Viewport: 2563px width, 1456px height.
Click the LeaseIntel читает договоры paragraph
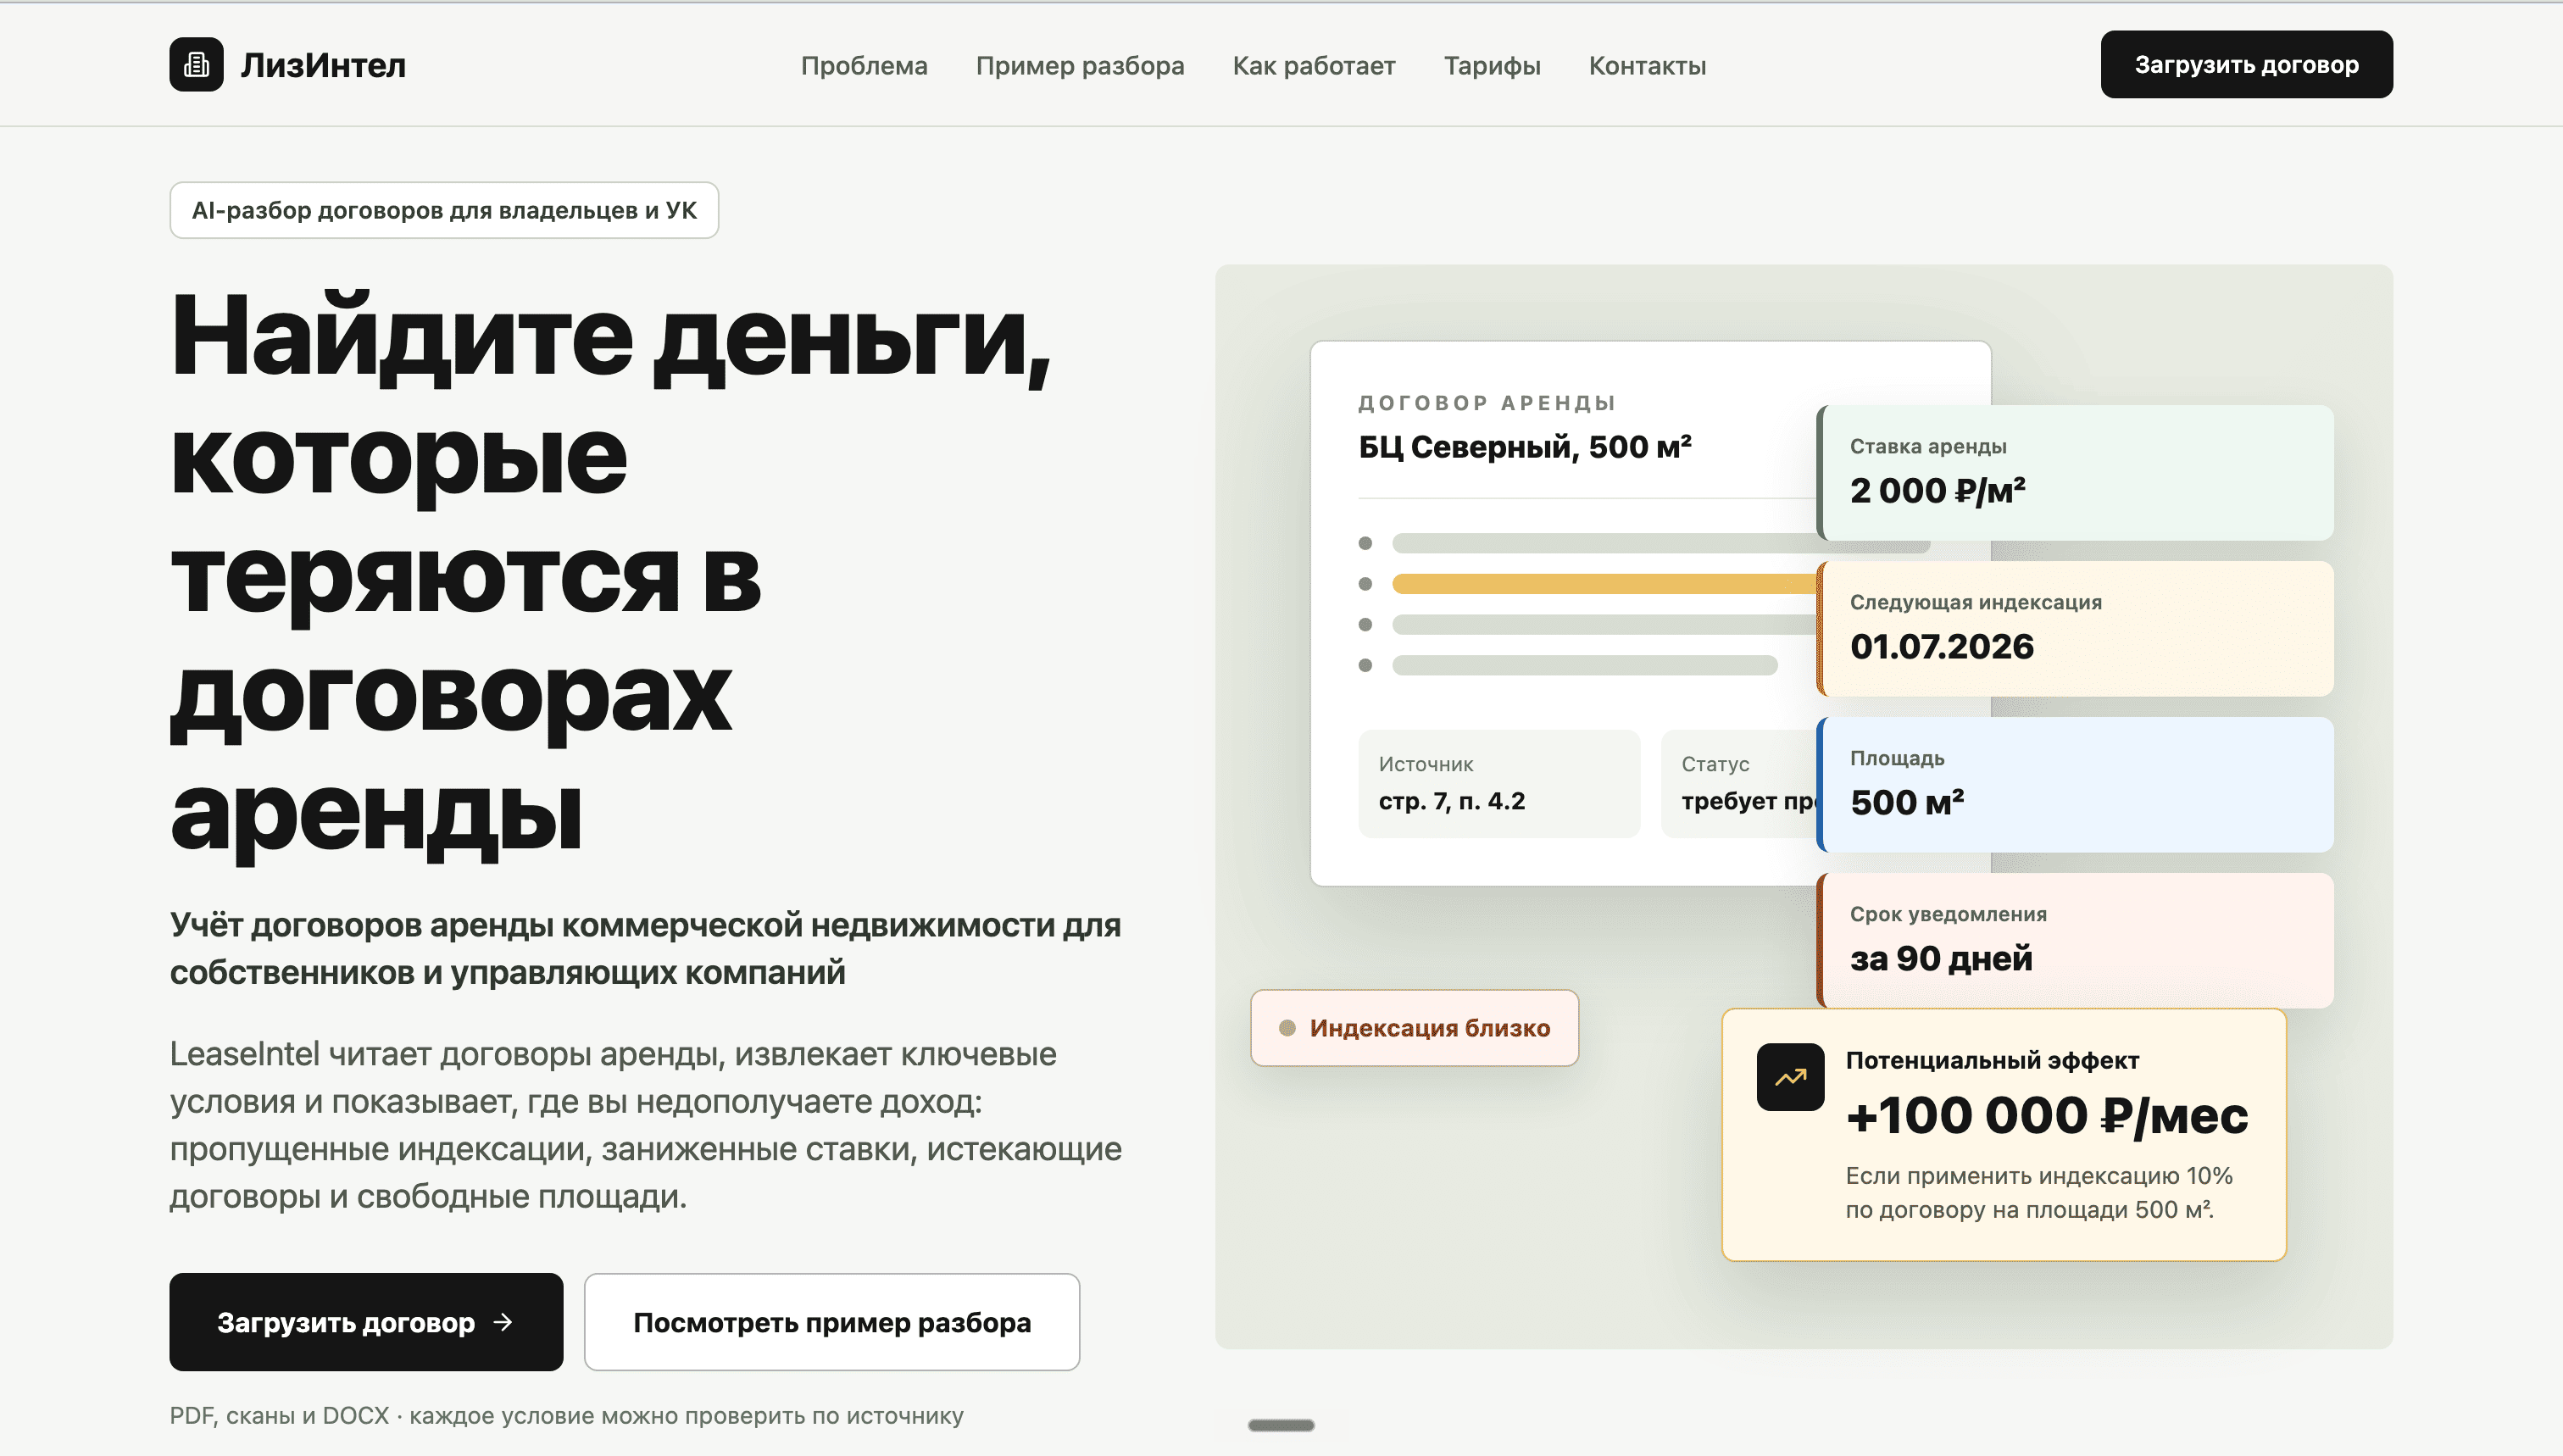click(x=646, y=1125)
